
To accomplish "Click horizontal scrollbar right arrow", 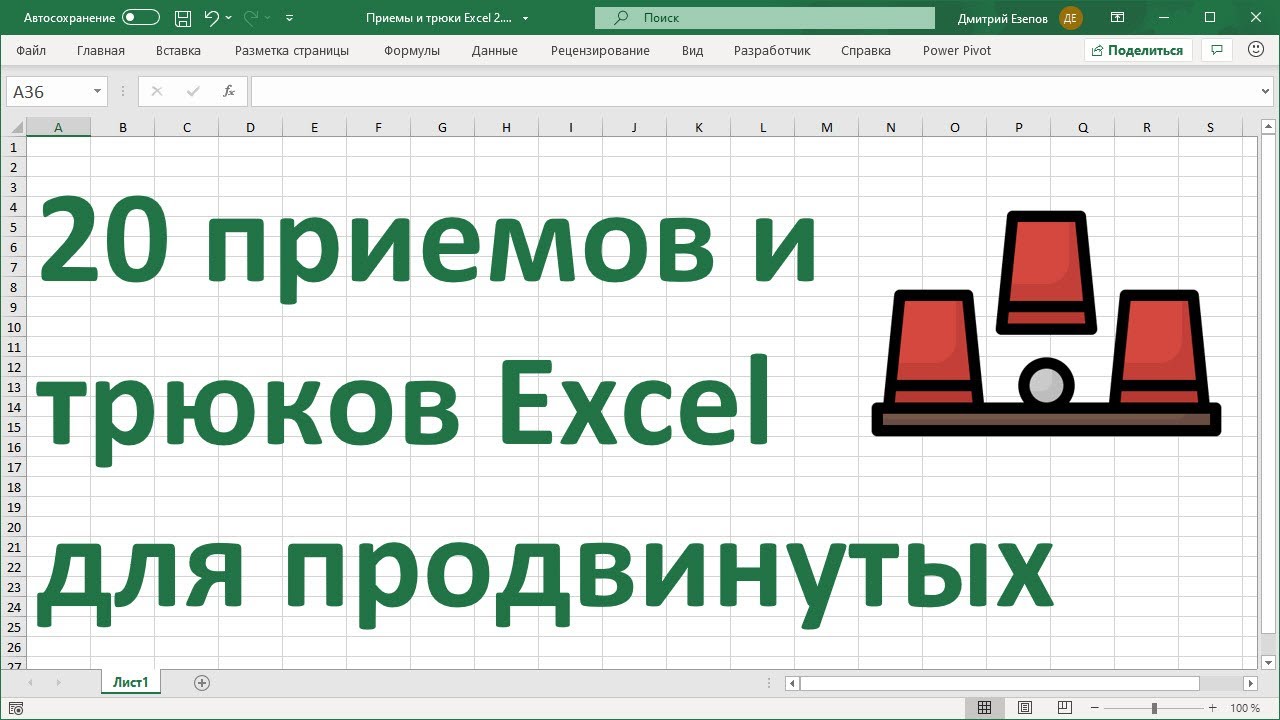I will 1250,683.
